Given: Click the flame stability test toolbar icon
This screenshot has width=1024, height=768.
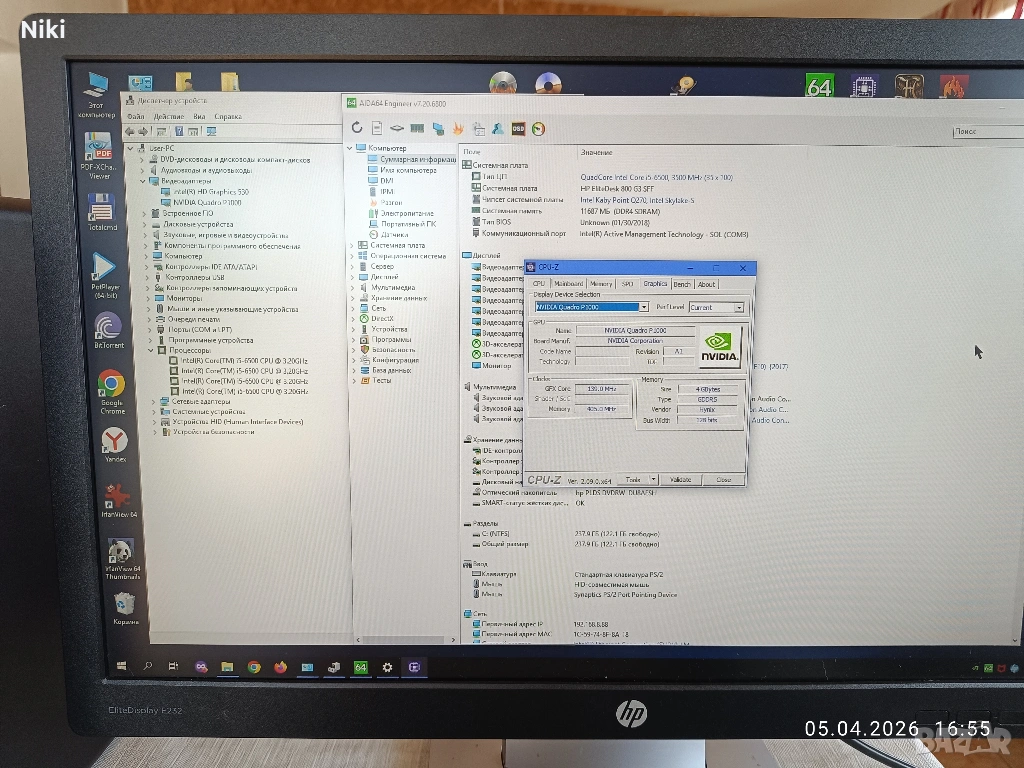Looking at the screenshot, I should pos(458,128).
